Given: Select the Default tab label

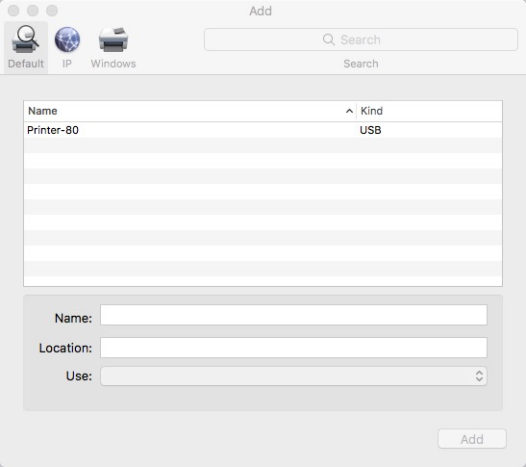Looking at the screenshot, I should click(x=26, y=63).
